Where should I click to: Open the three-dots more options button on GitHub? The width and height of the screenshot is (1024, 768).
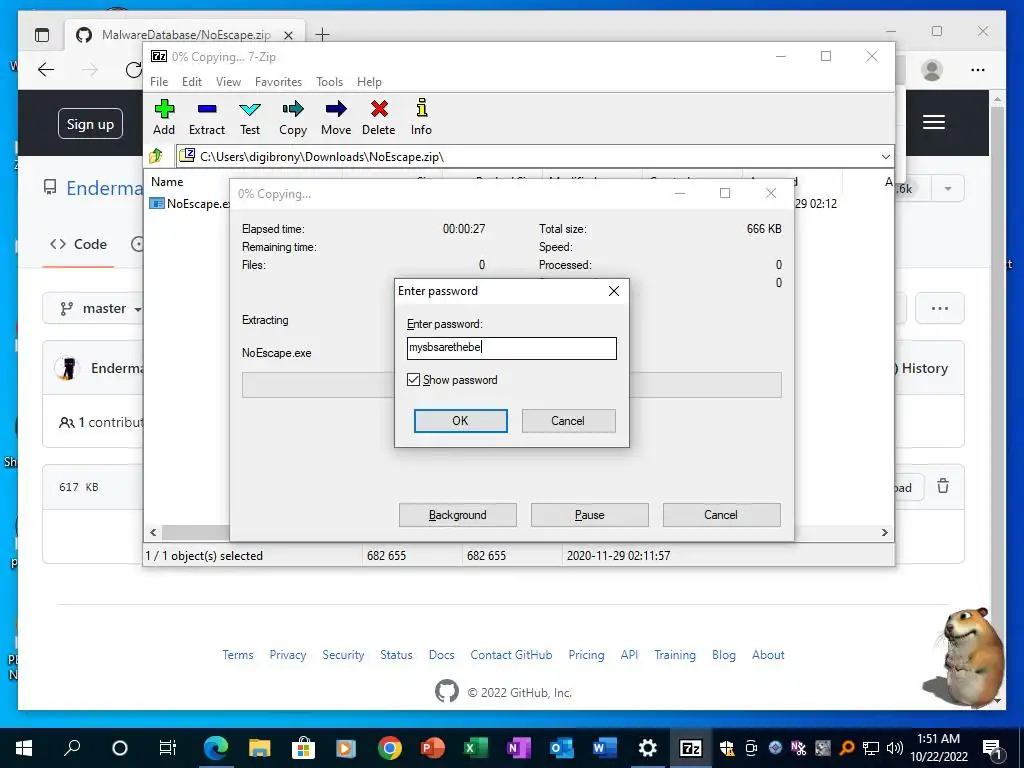[x=940, y=308]
